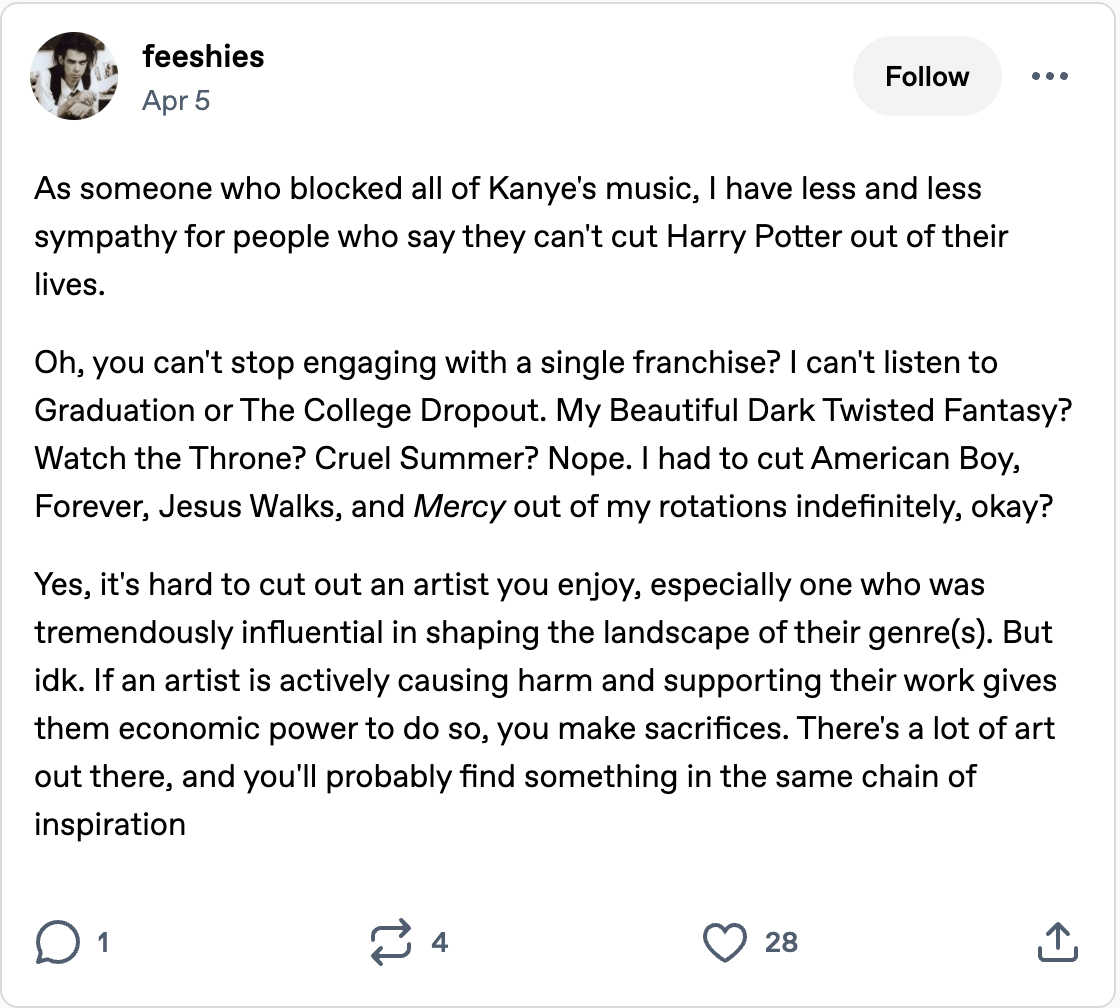This screenshot has height=1008, width=1120.
Task: Share the post via upload arrow icon
Action: pos(1055,942)
